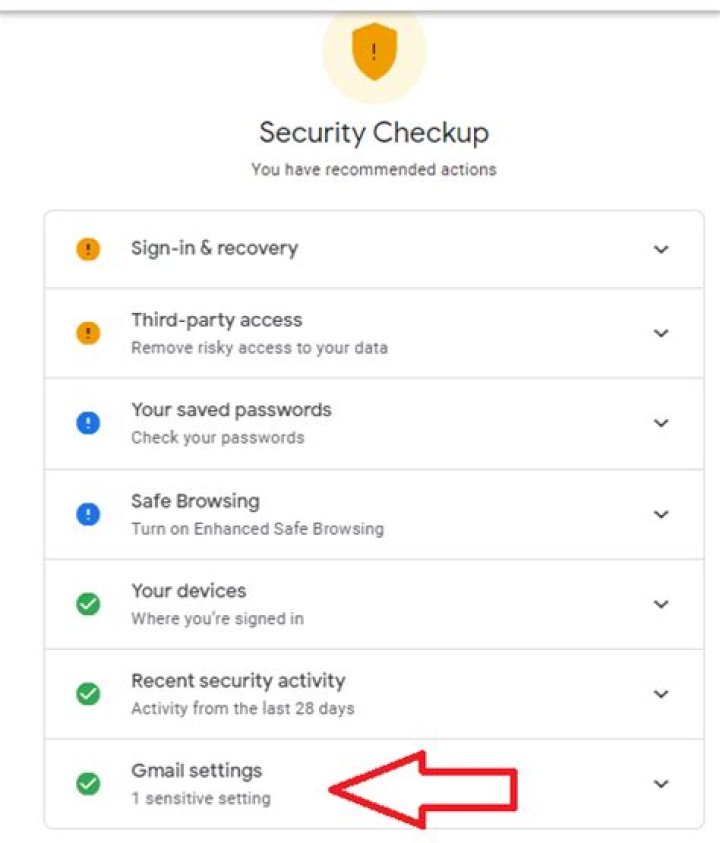This screenshot has height=843, width=720.
Task: Expand the Recent security activity section
Action: click(x=661, y=693)
